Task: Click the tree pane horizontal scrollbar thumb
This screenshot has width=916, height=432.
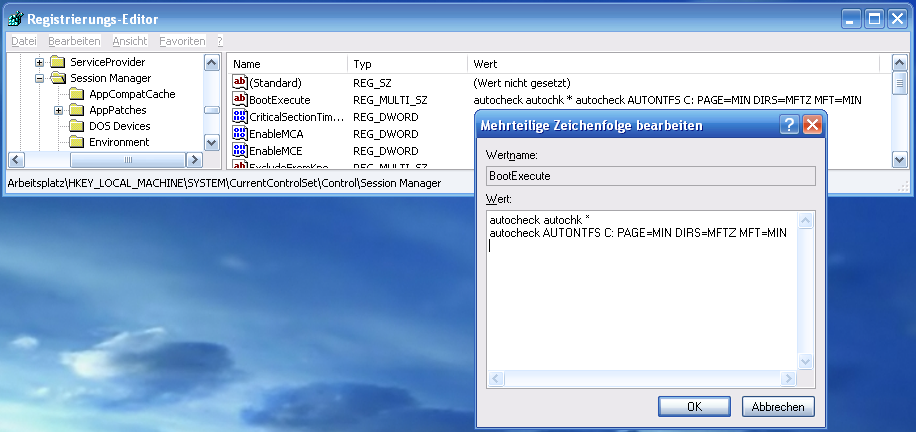Action: pos(128,160)
